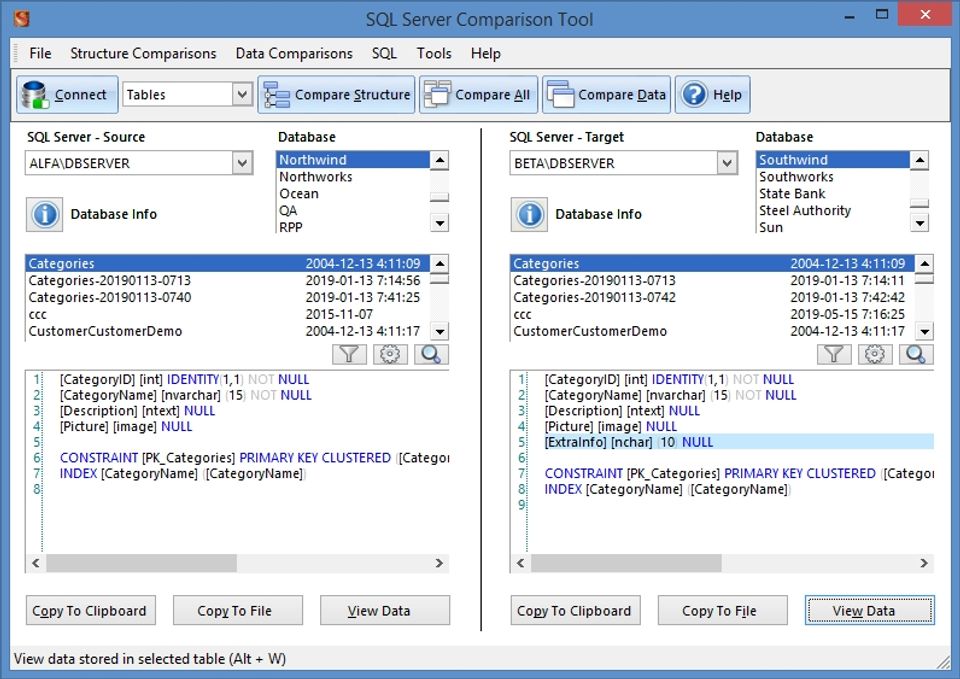
Task: Click target script horizontal scrollbar thumb
Action: point(626,563)
